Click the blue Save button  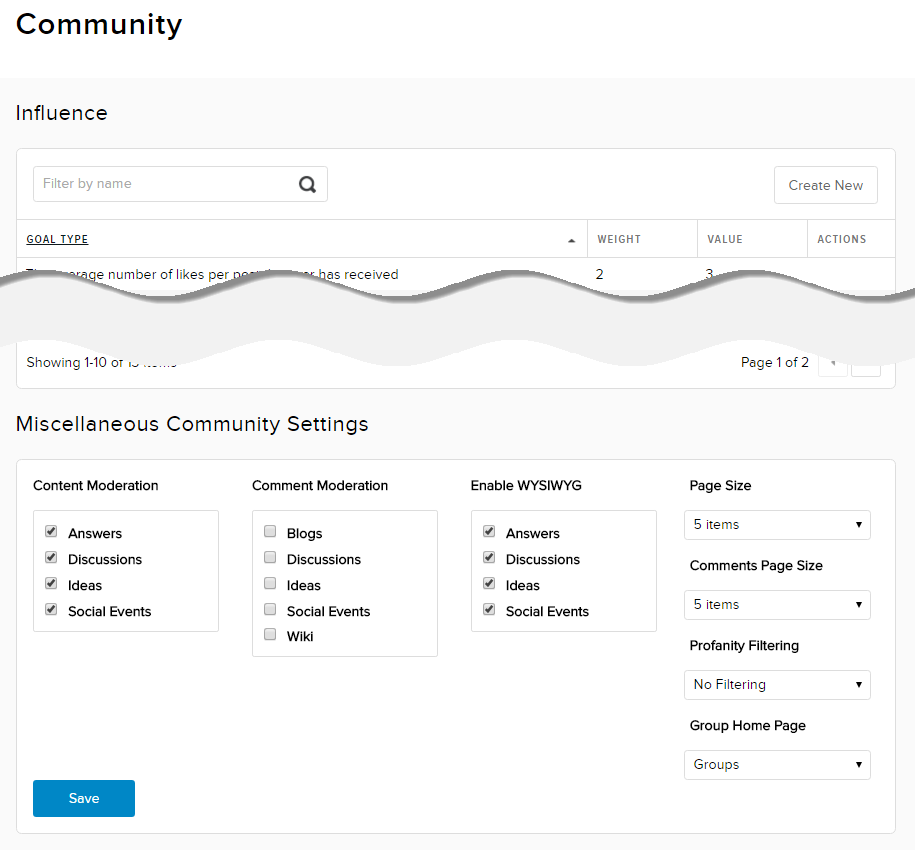(84, 798)
